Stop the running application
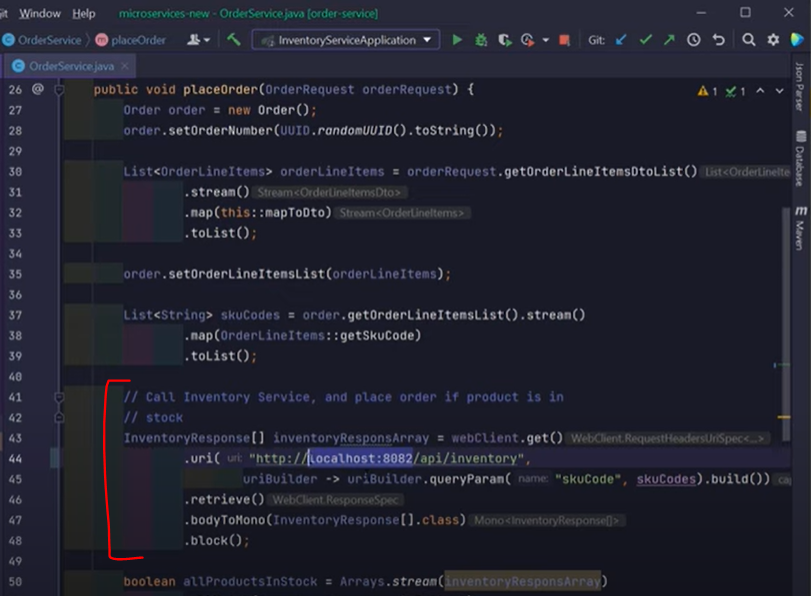This screenshot has height=596, width=811. pos(564,40)
